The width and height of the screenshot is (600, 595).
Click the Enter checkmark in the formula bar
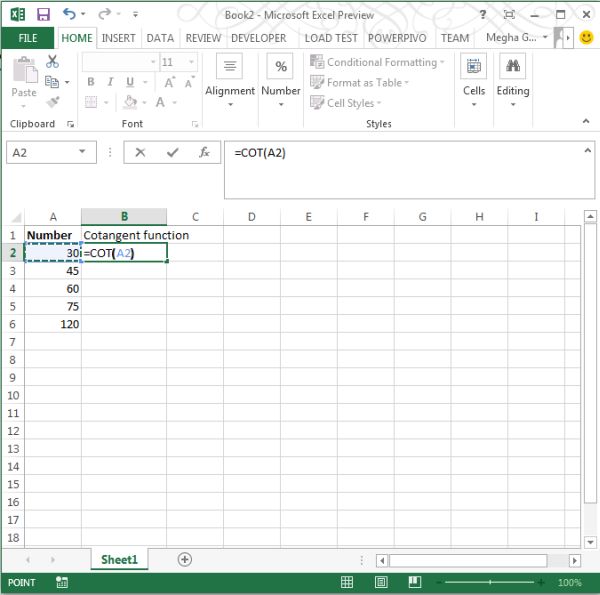pos(173,152)
